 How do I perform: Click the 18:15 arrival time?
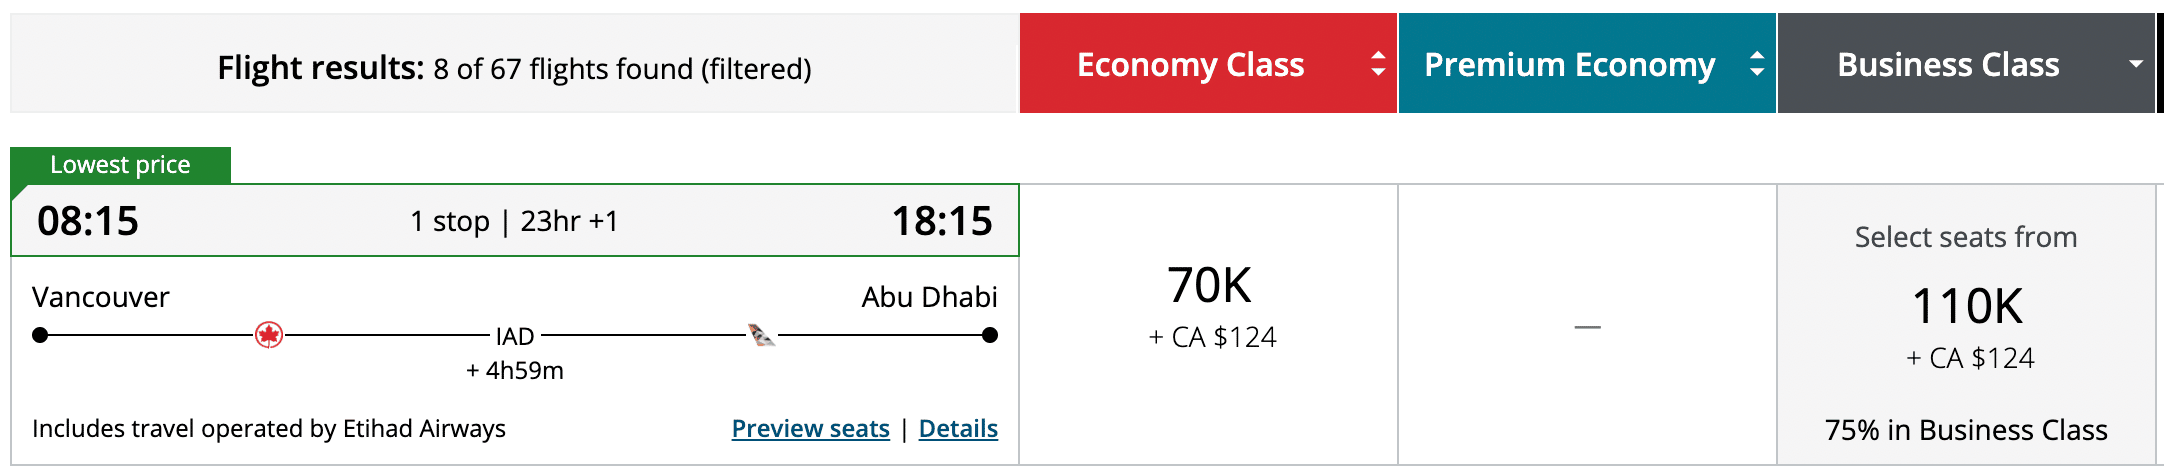(941, 221)
